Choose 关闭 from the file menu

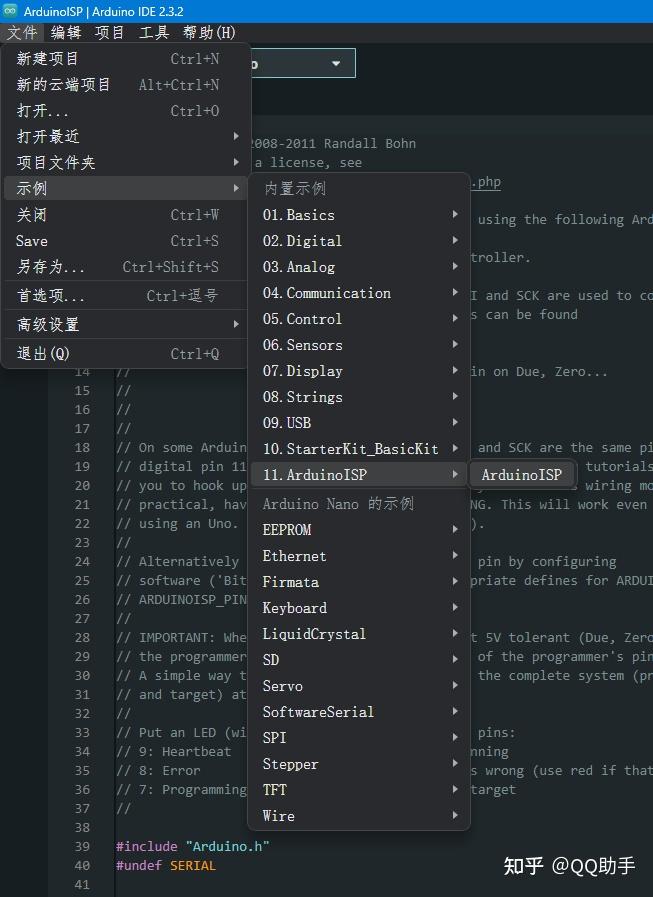point(126,215)
